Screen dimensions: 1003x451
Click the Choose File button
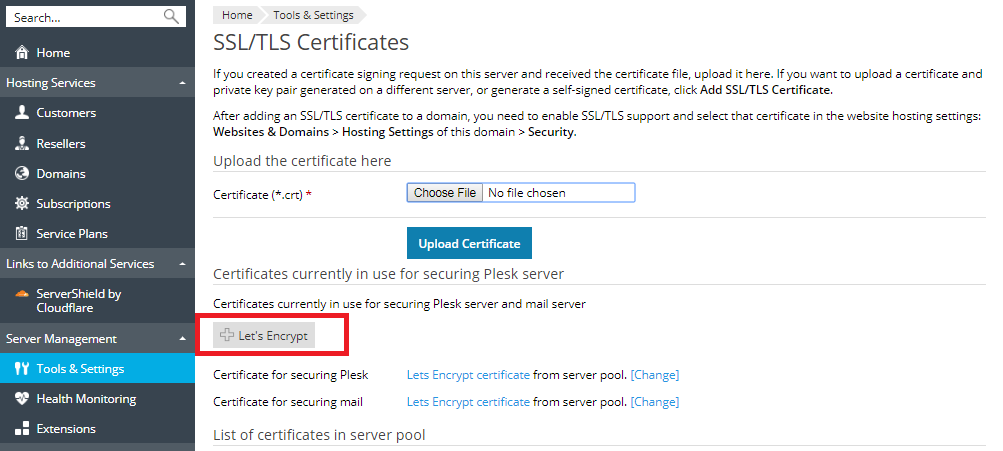click(x=445, y=193)
